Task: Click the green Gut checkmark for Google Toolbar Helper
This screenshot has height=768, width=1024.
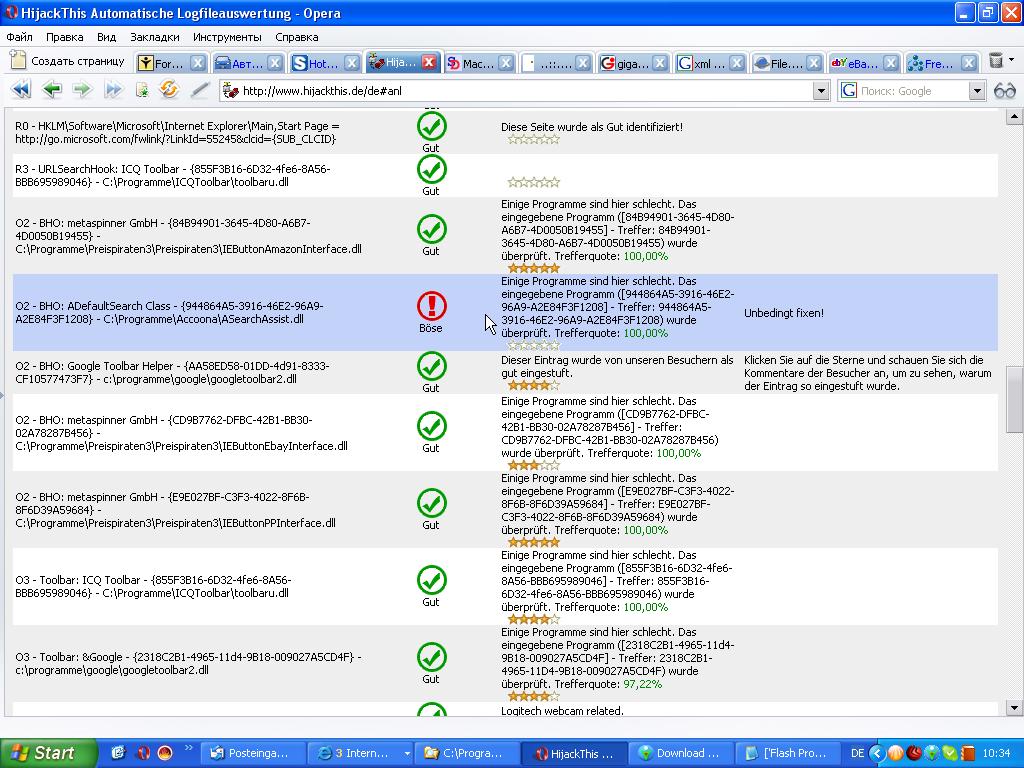Action: click(431, 366)
